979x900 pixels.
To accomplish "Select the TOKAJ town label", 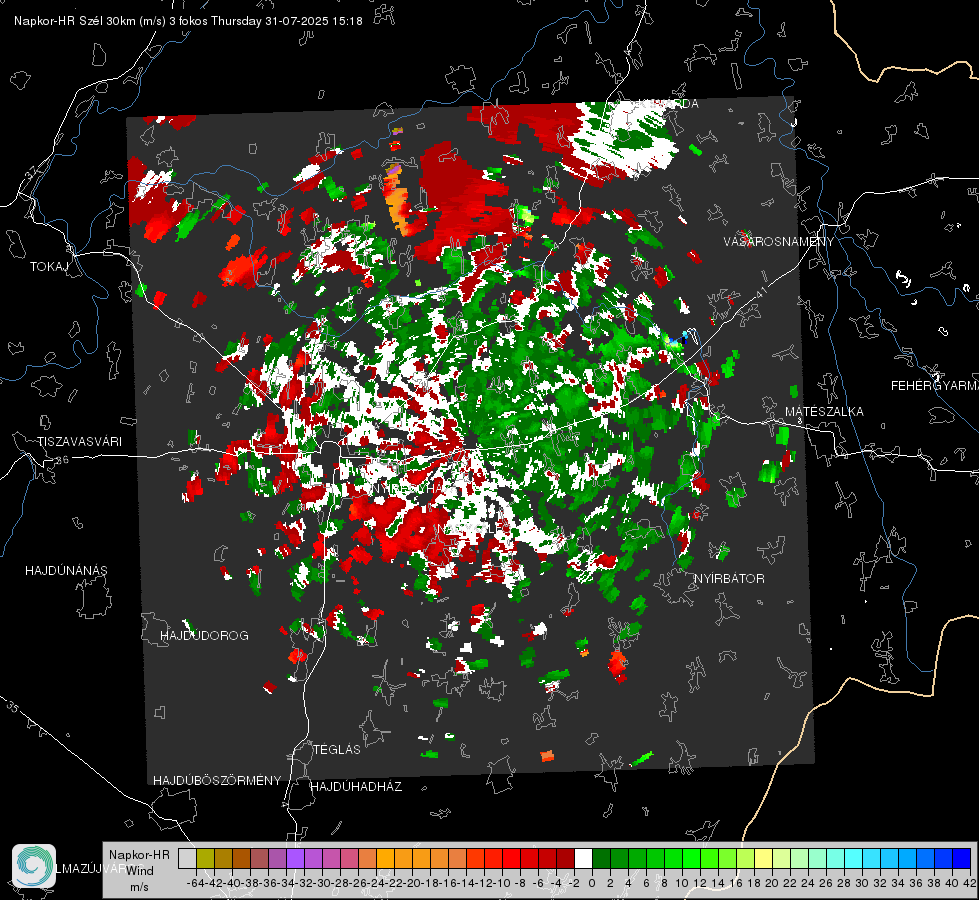I will coord(49,267).
